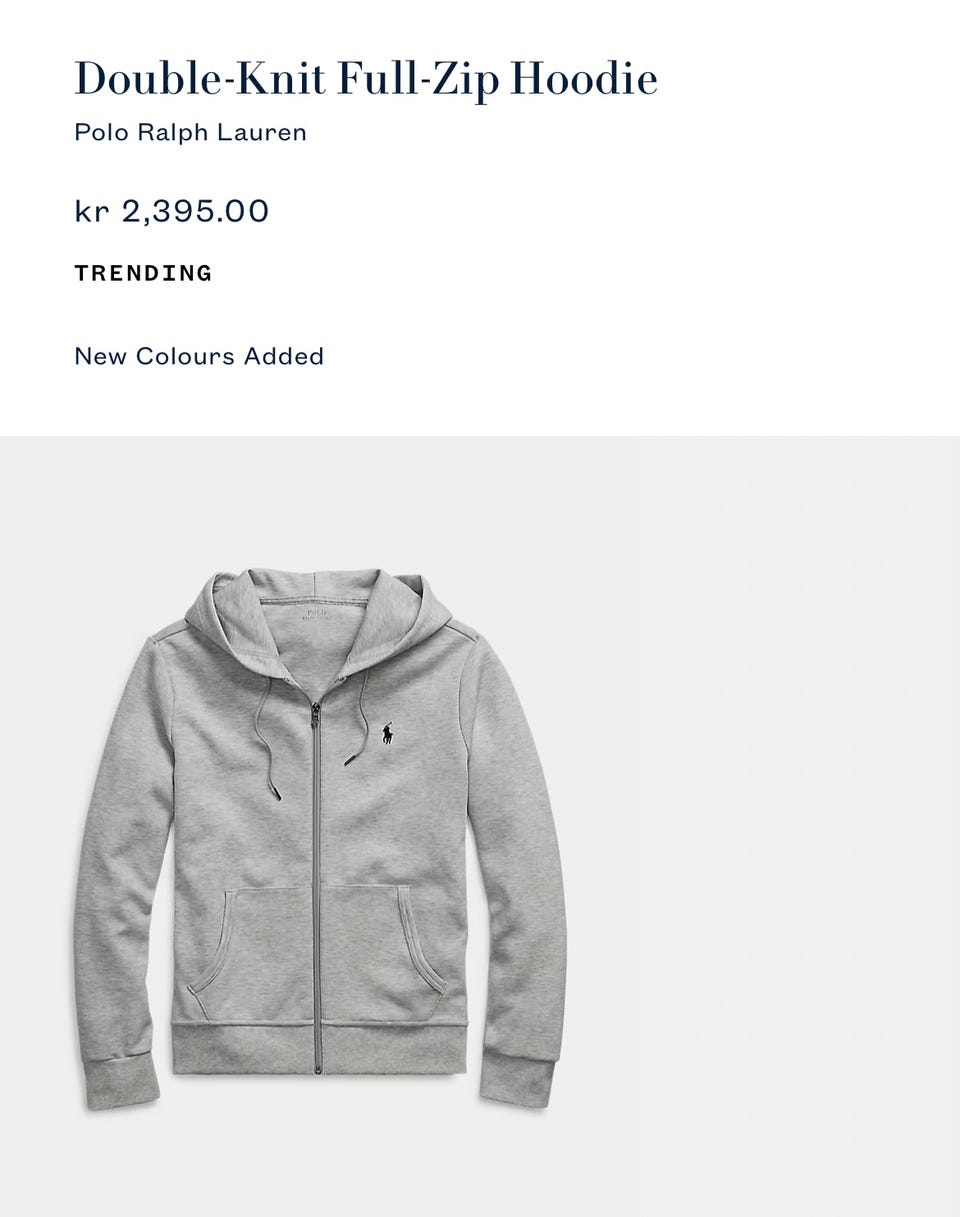Screen dimensions: 960x1217
Task: Click the Double-Knit Full-Zip Hoodie title
Action: click(366, 79)
